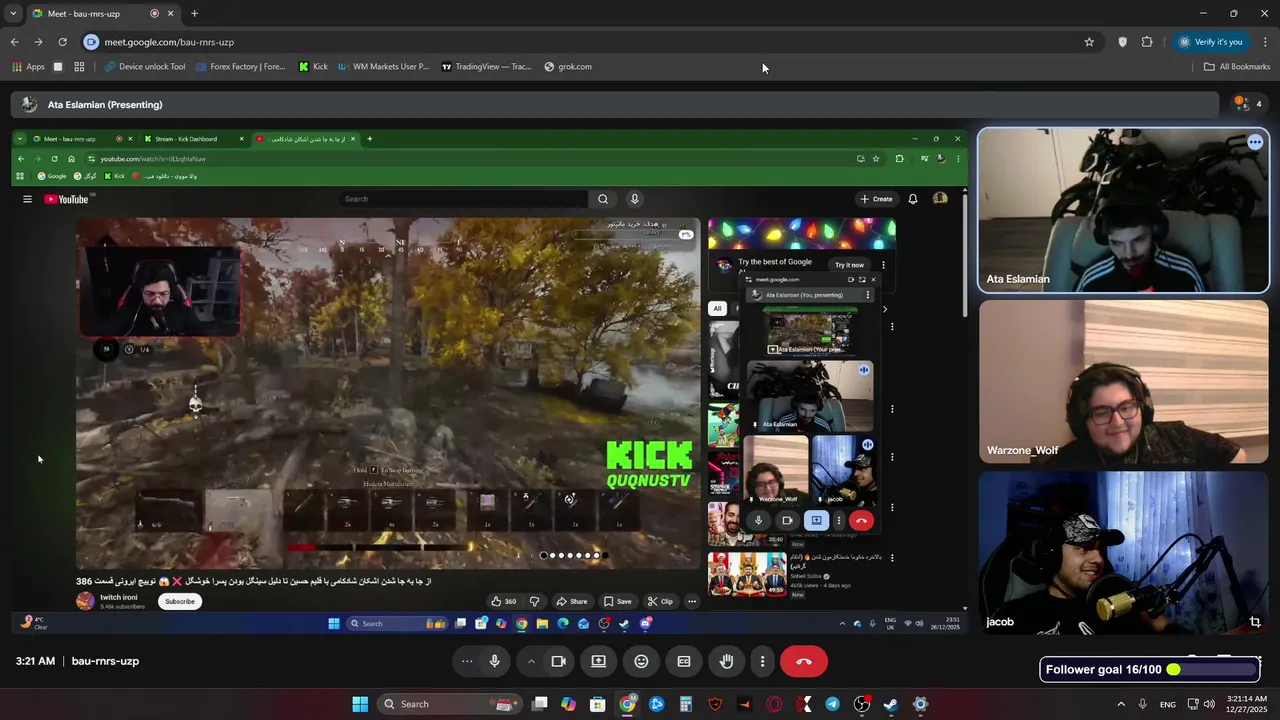The height and width of the screenshot is (720, 1280).
Task: Click the meet.google.com address bar
Action: point(580,42)
